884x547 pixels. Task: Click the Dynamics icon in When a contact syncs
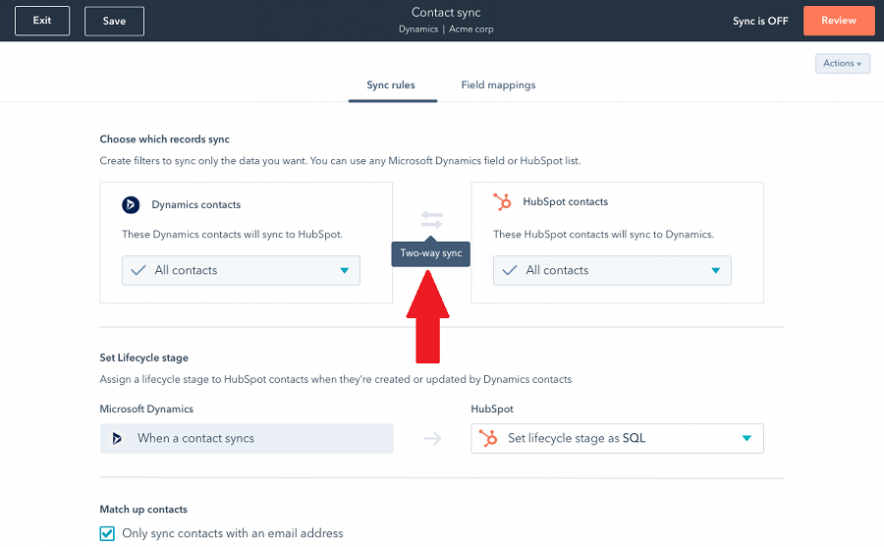117,439
